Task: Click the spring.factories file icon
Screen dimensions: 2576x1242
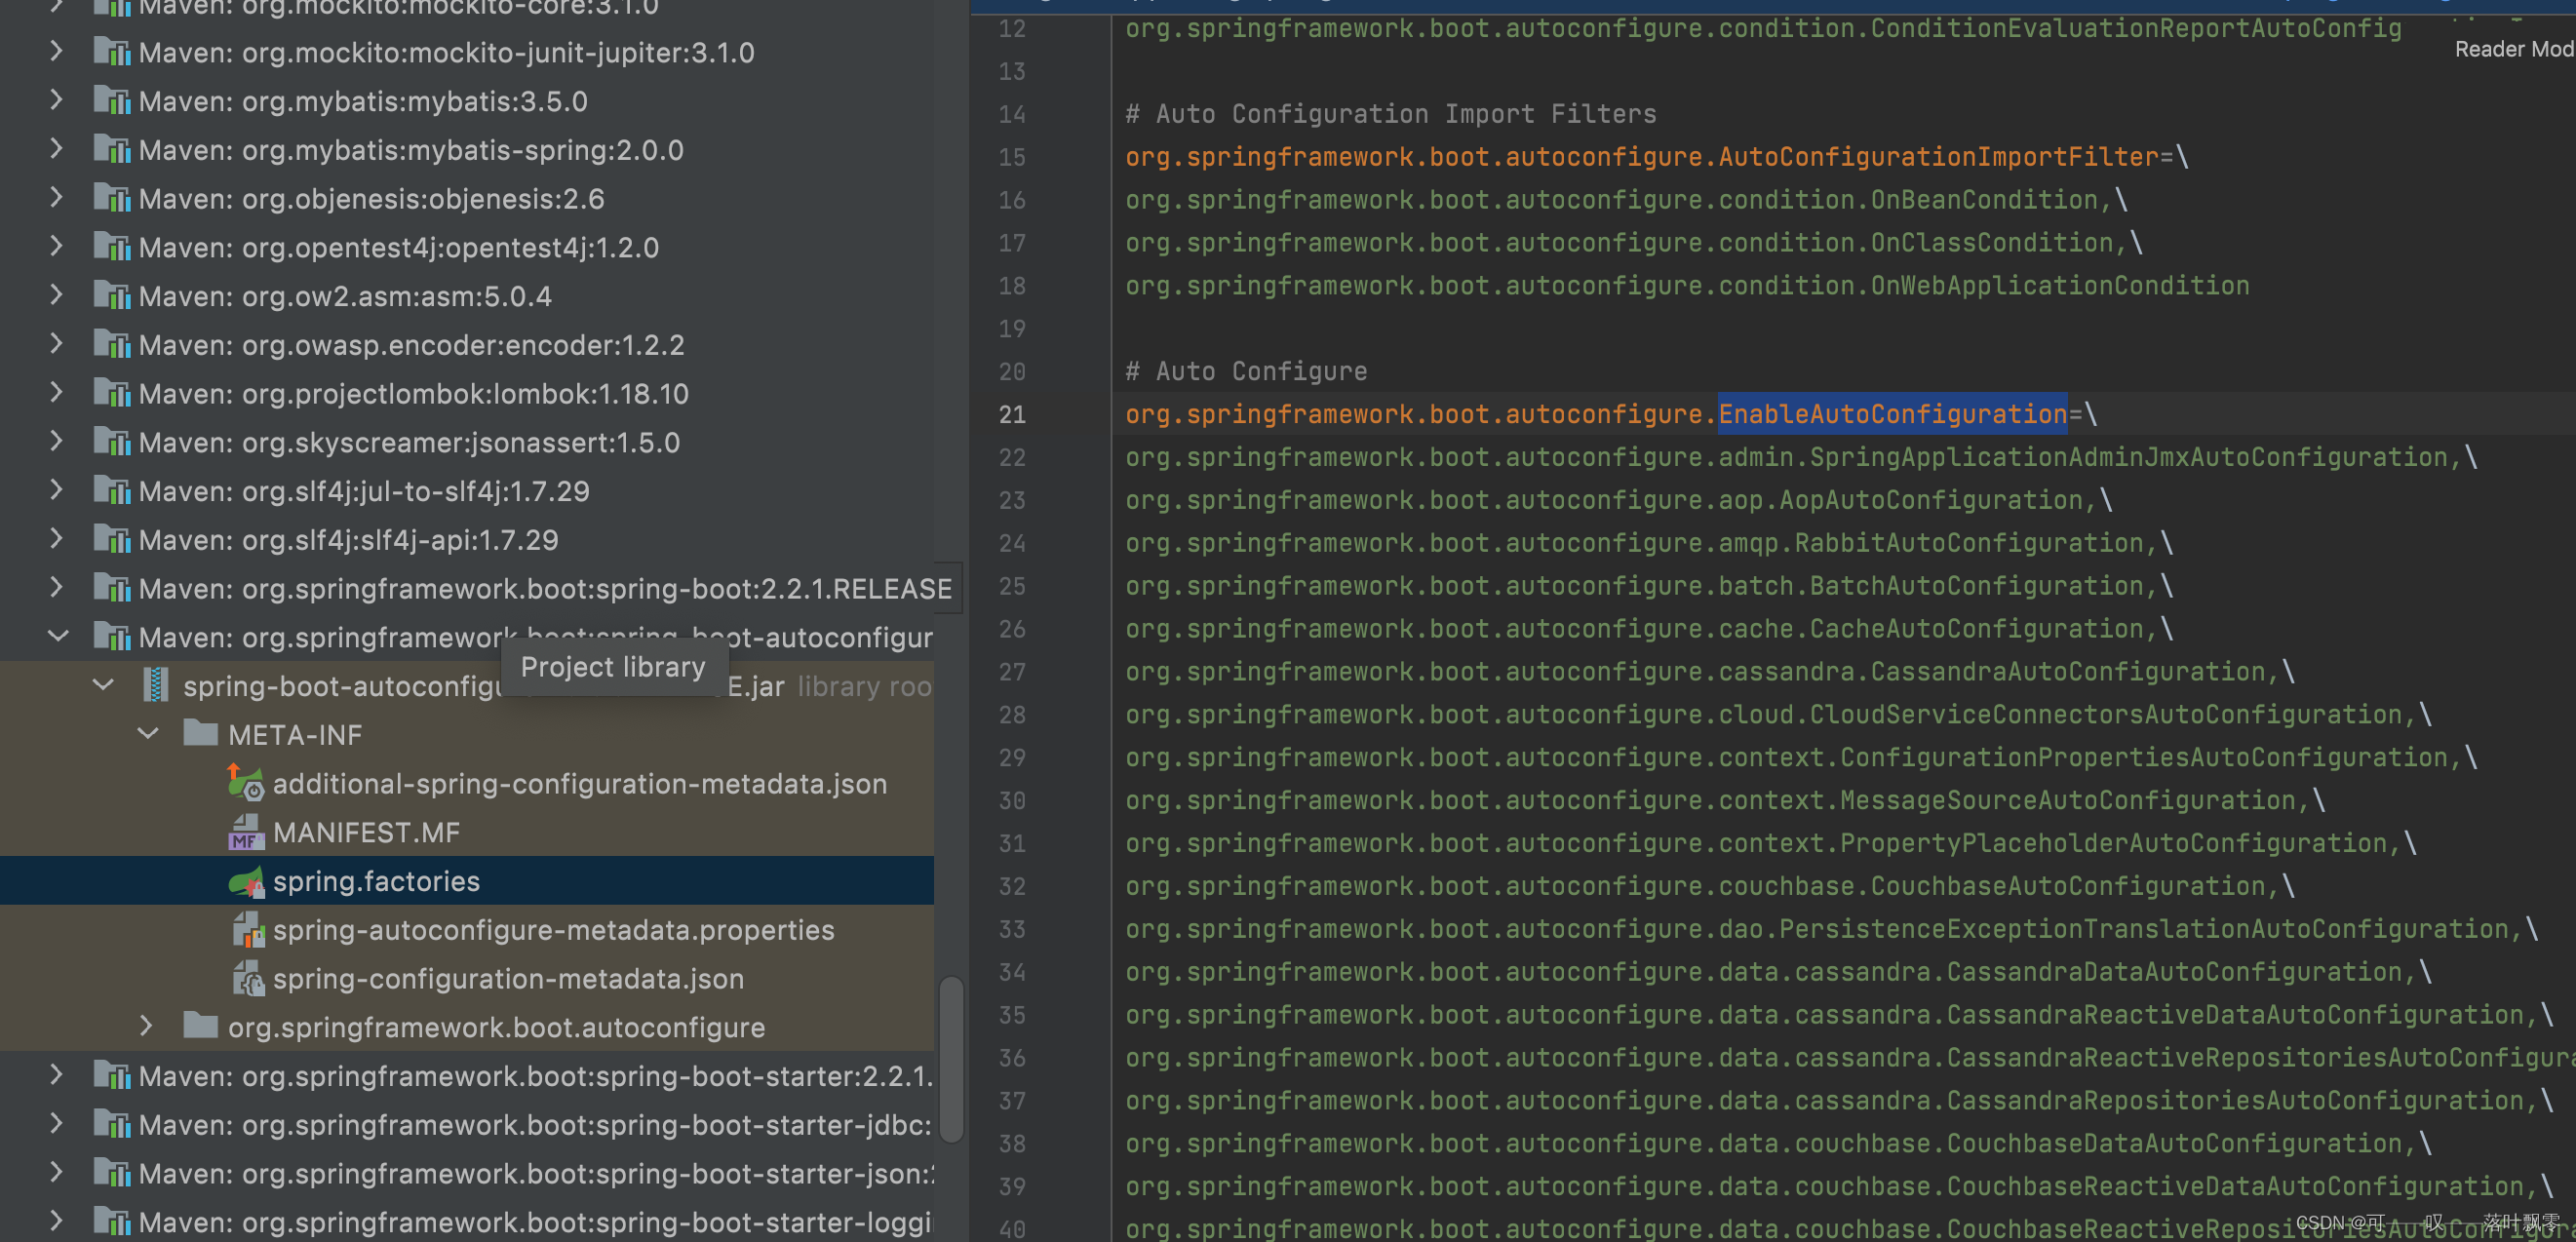Action: tap(245, 881)
